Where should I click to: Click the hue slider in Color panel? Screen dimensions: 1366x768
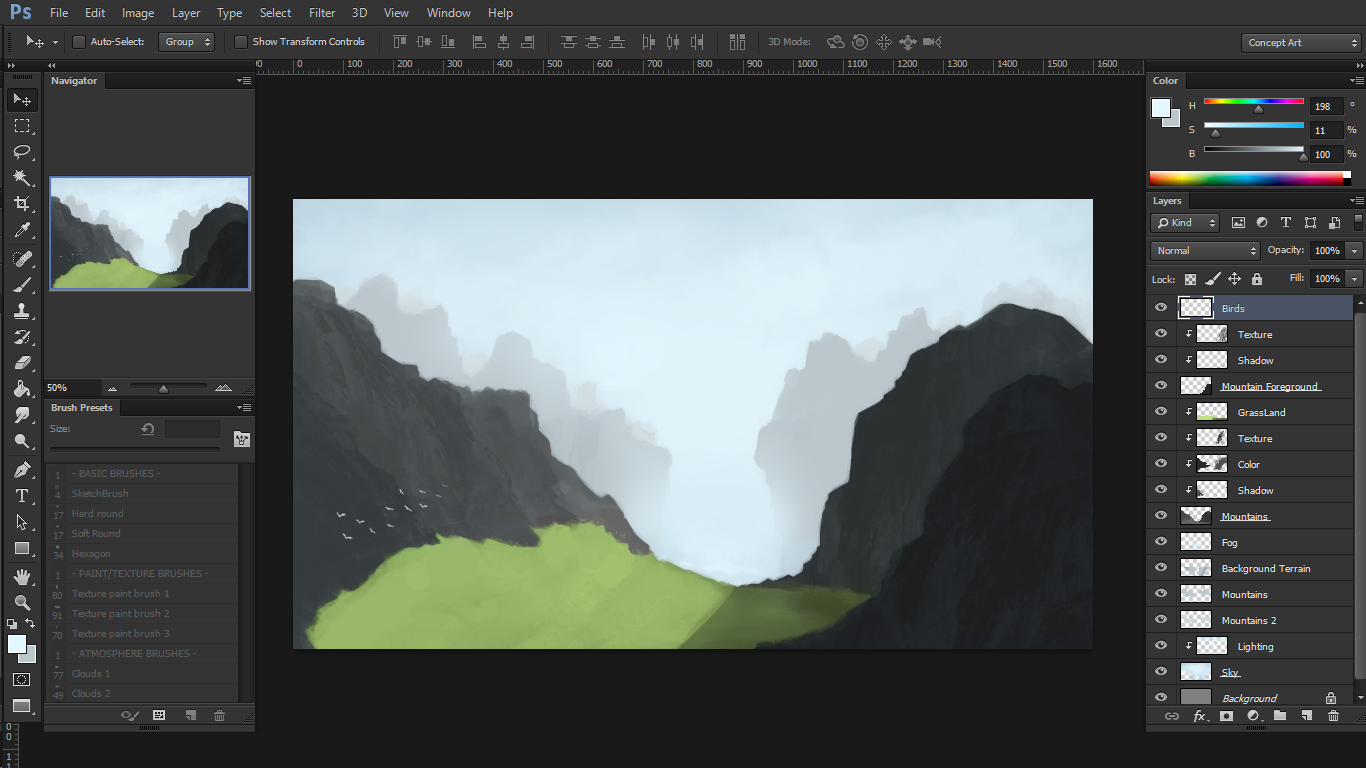tap(1254, 101)
